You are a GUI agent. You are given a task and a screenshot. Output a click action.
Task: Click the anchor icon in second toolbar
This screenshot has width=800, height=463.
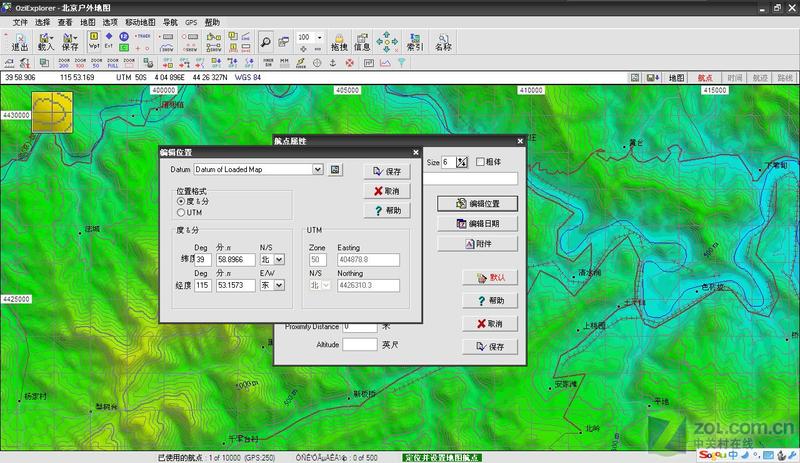(333, 63)
